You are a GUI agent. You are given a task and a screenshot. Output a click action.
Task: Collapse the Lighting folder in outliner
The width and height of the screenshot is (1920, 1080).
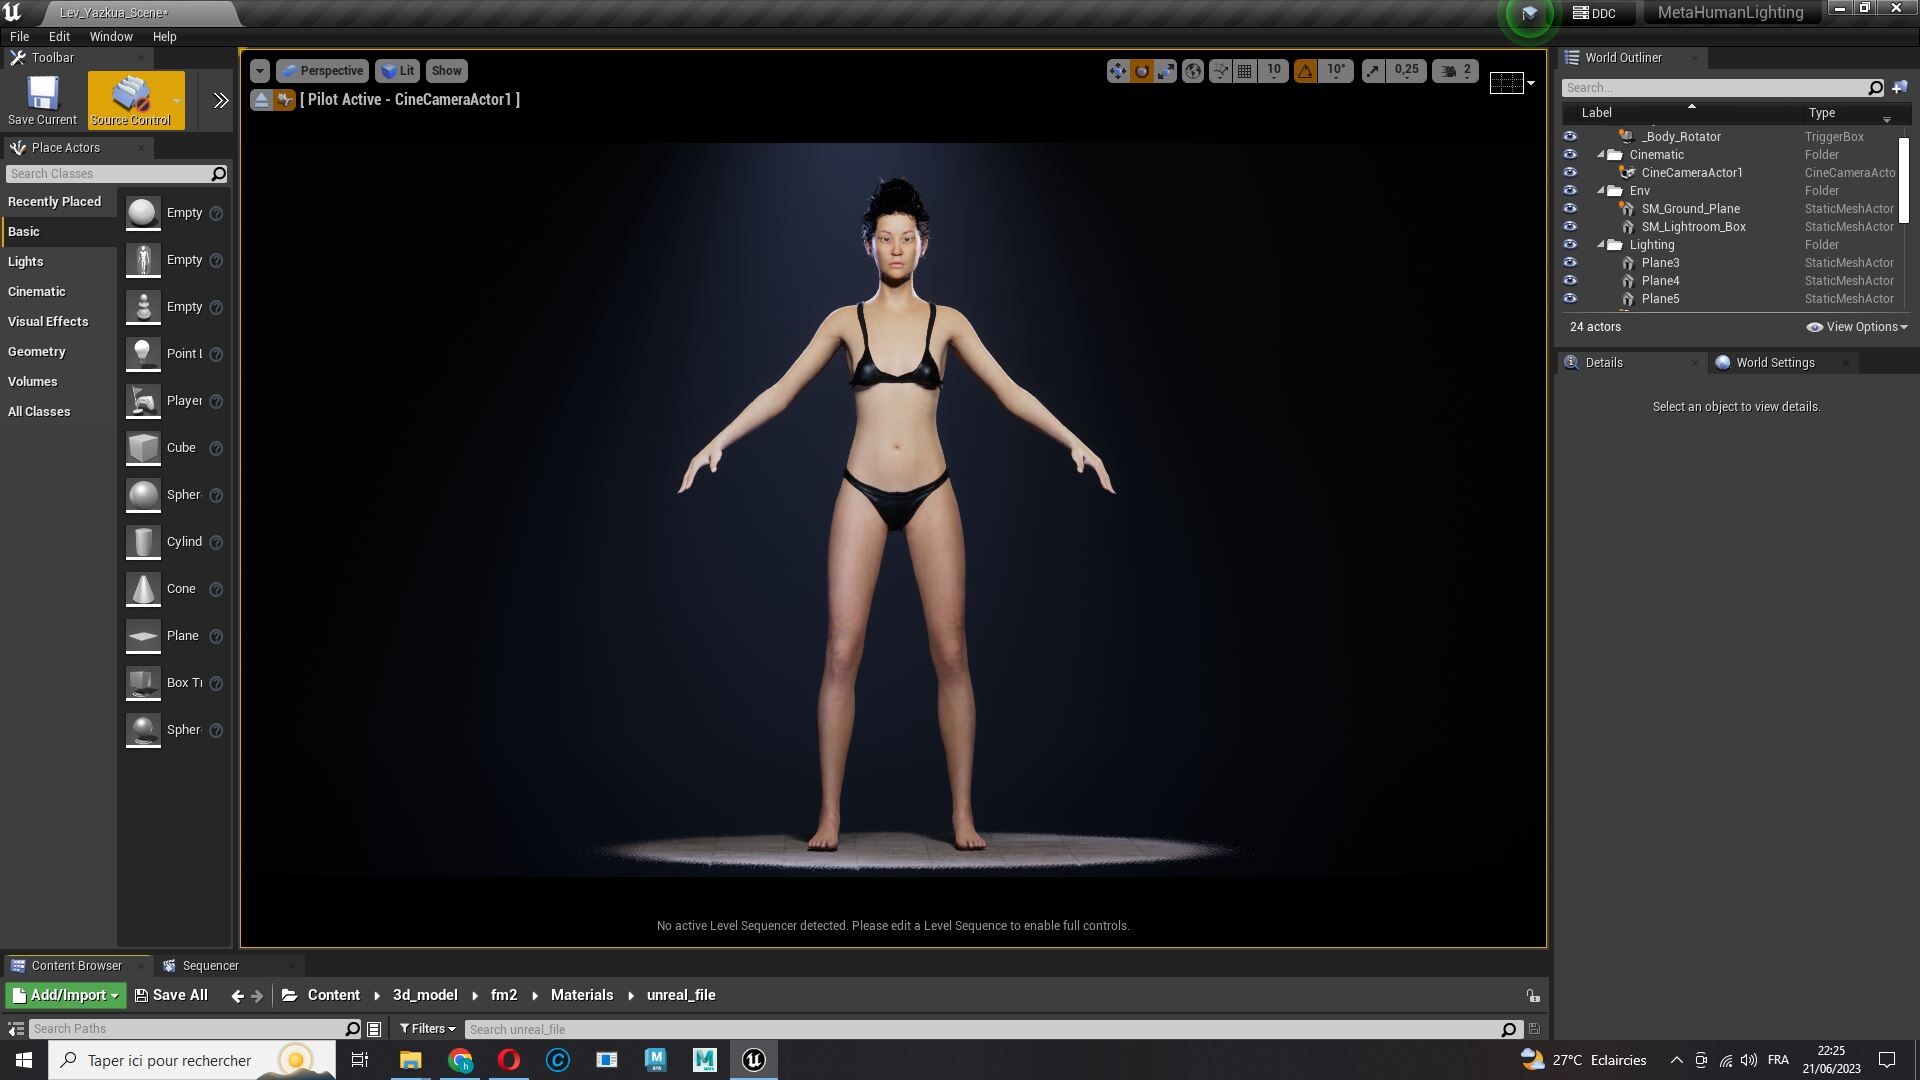1601,245
